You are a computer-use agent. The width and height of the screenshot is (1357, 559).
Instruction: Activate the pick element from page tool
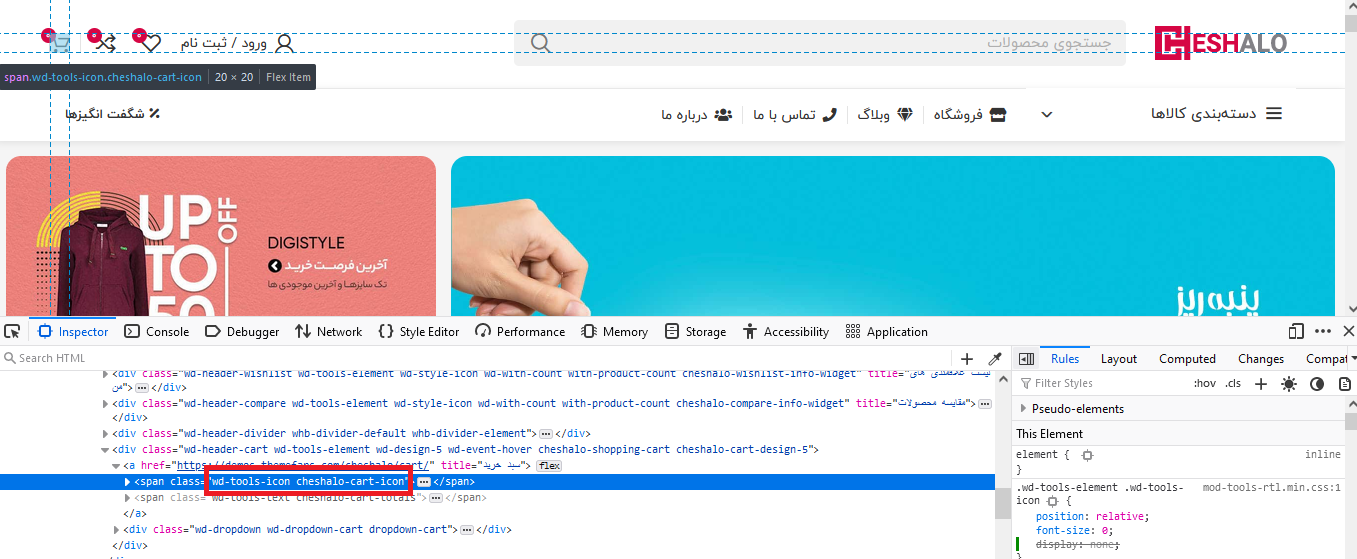12,332
